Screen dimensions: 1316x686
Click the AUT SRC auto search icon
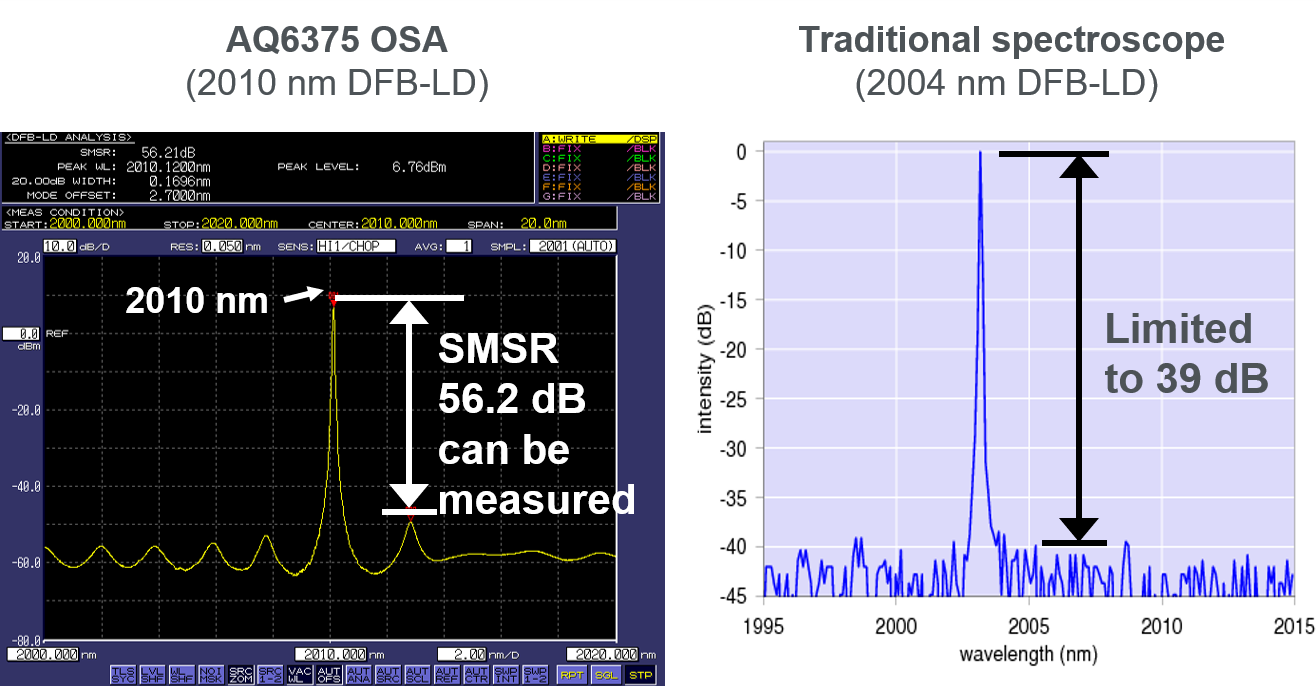coord(388,675)
